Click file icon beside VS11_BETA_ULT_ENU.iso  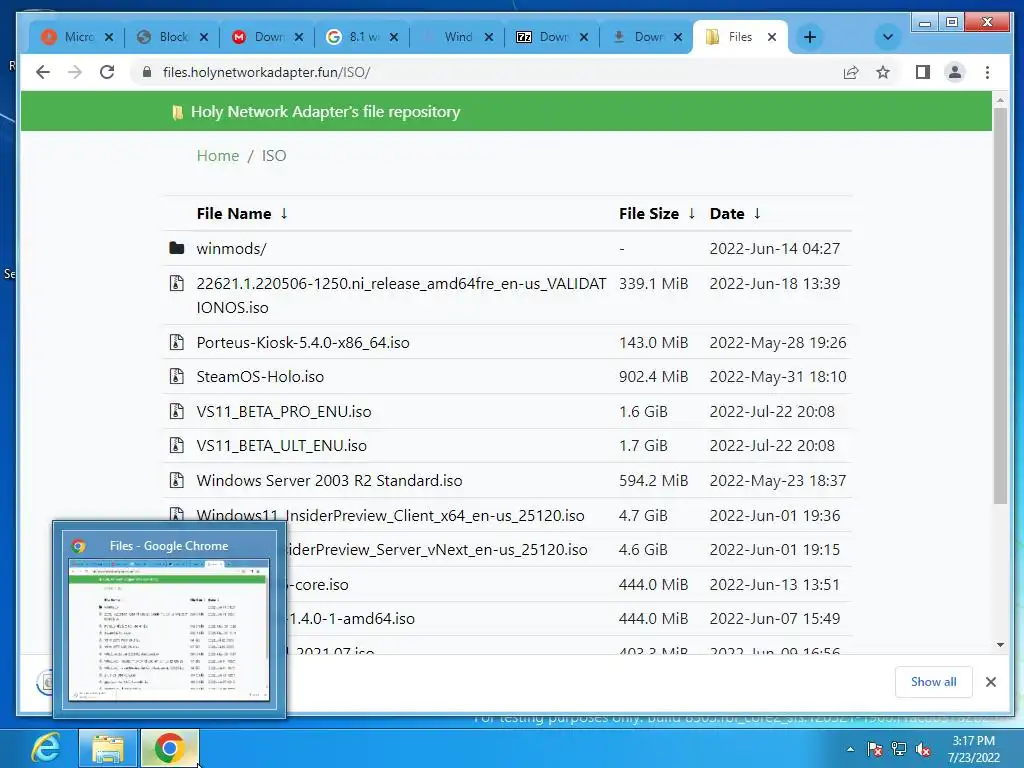pos(176,445)
